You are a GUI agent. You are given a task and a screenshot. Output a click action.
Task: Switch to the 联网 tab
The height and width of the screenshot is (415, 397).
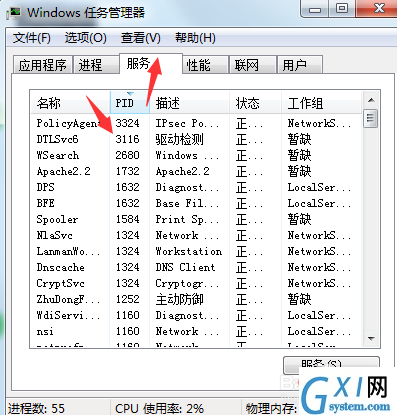tap(253, 65)
